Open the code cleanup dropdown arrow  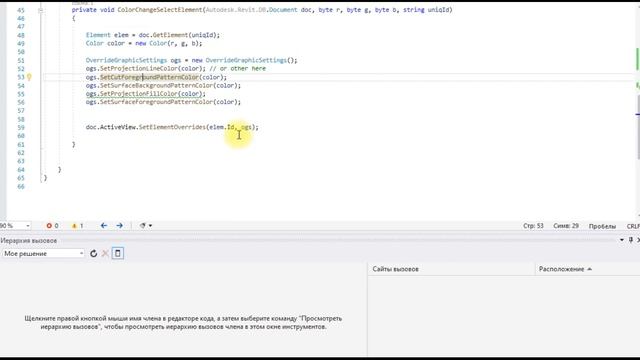point(151,226)
